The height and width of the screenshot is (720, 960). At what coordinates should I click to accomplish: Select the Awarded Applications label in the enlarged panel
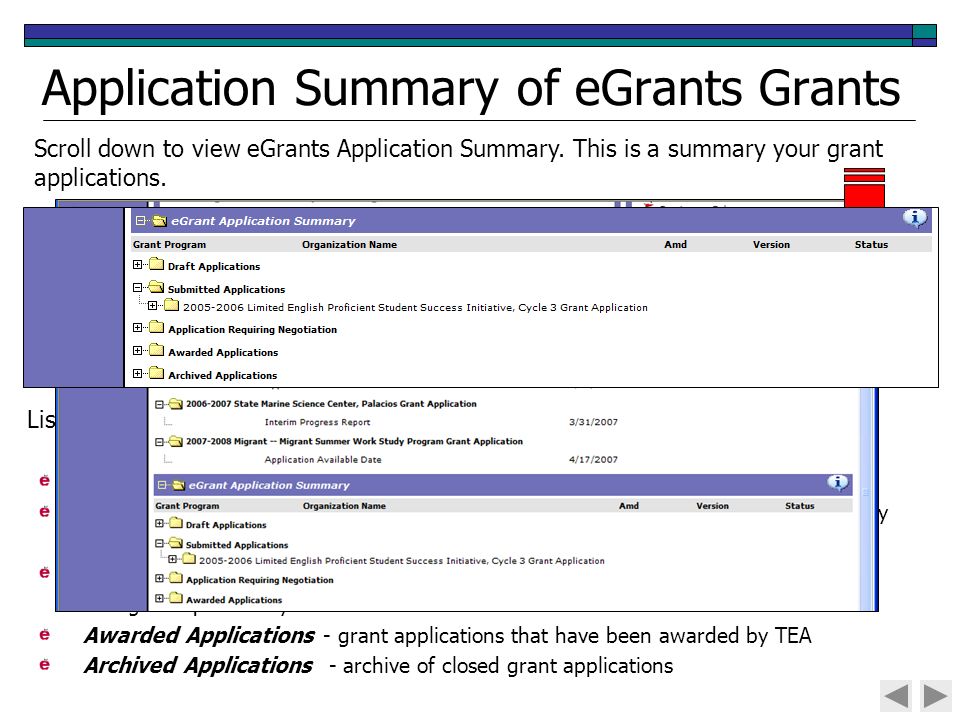(223, 352)
